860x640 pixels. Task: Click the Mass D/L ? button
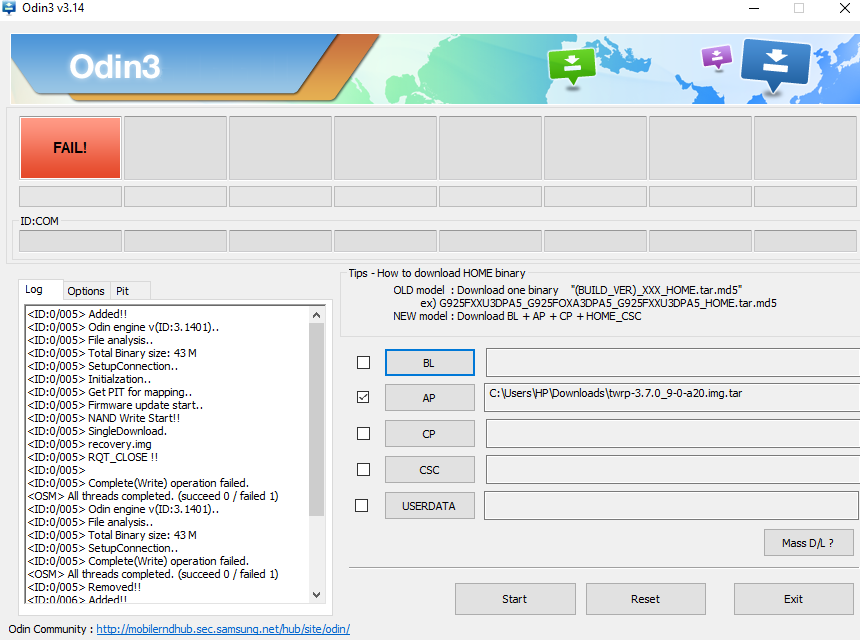point(808,542)
